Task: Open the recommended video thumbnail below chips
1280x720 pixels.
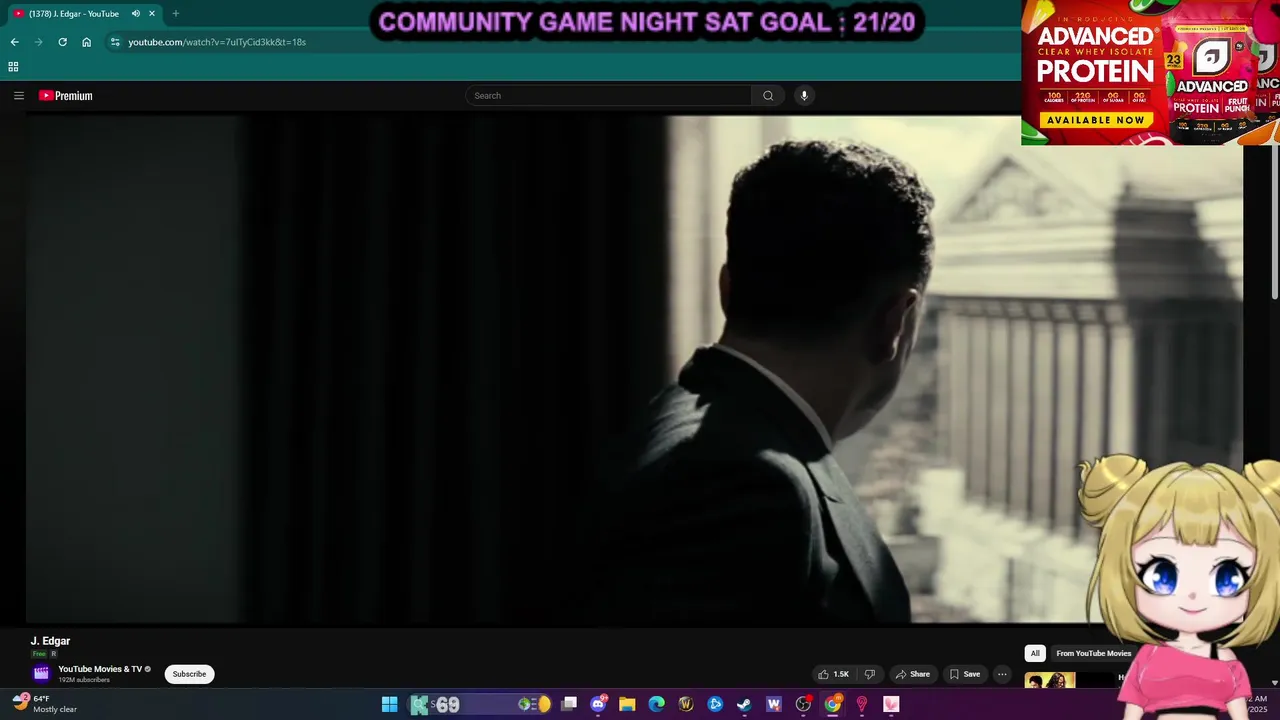Action: 1050,680
